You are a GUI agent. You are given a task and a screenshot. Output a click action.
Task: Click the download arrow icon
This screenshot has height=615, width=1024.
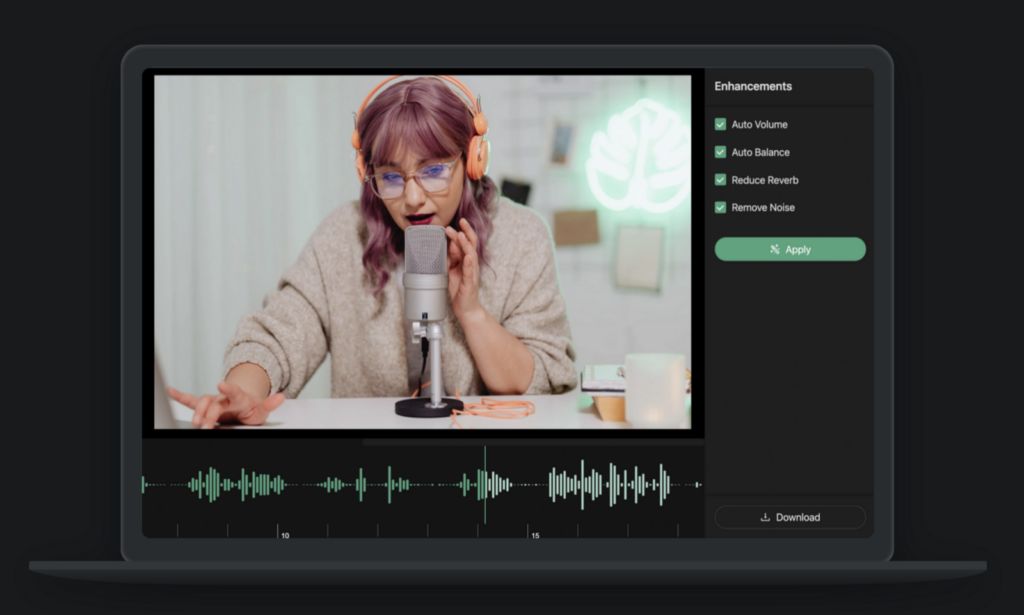pyautogui.click(x=765, y=517)
